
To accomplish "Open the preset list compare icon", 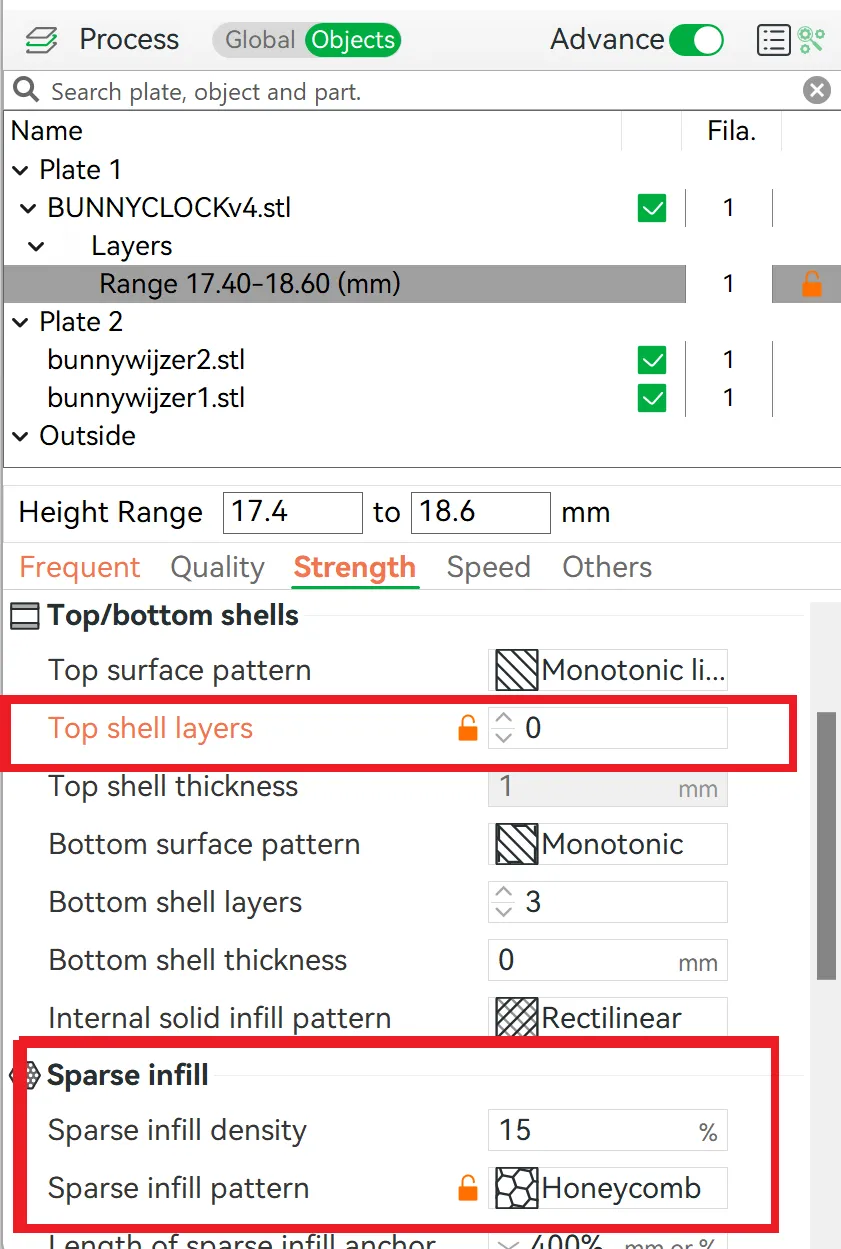I will [773, 40].
